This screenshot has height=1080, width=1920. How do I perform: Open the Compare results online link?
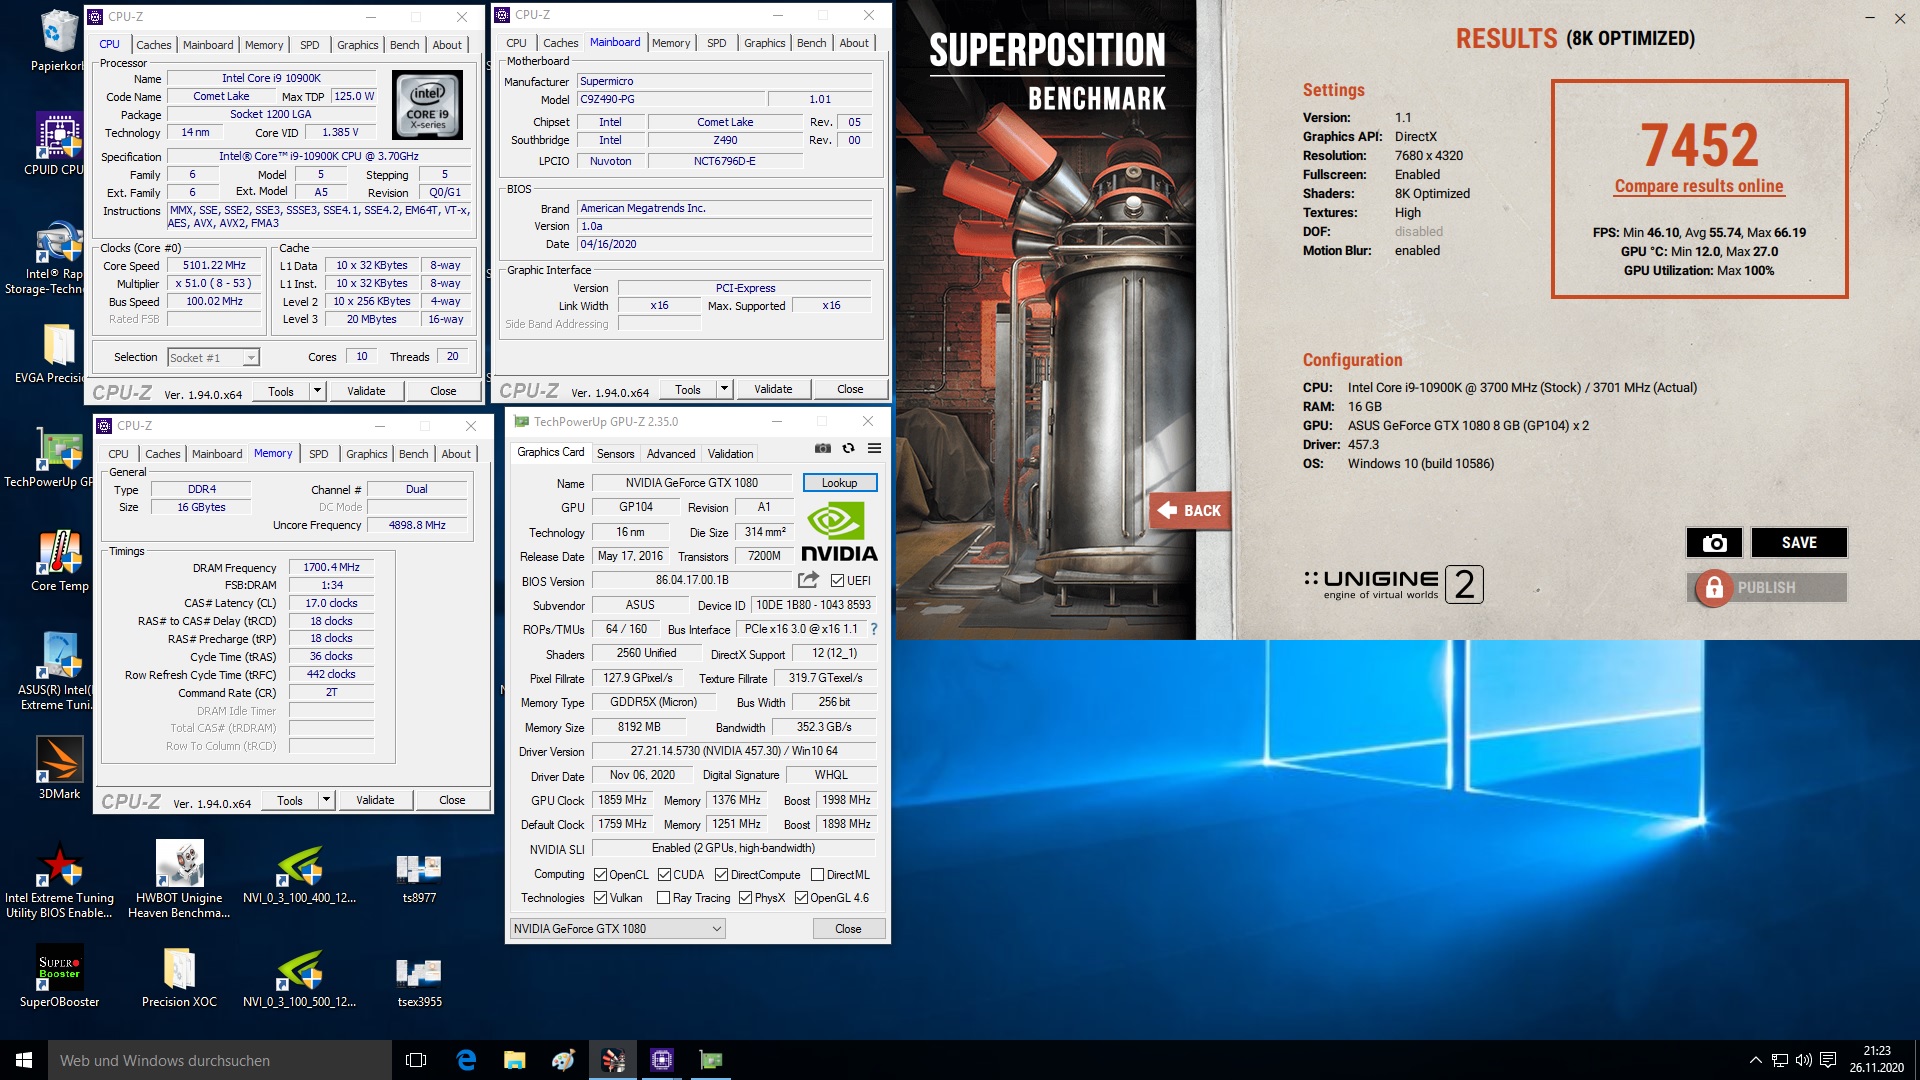[1699, 186]
